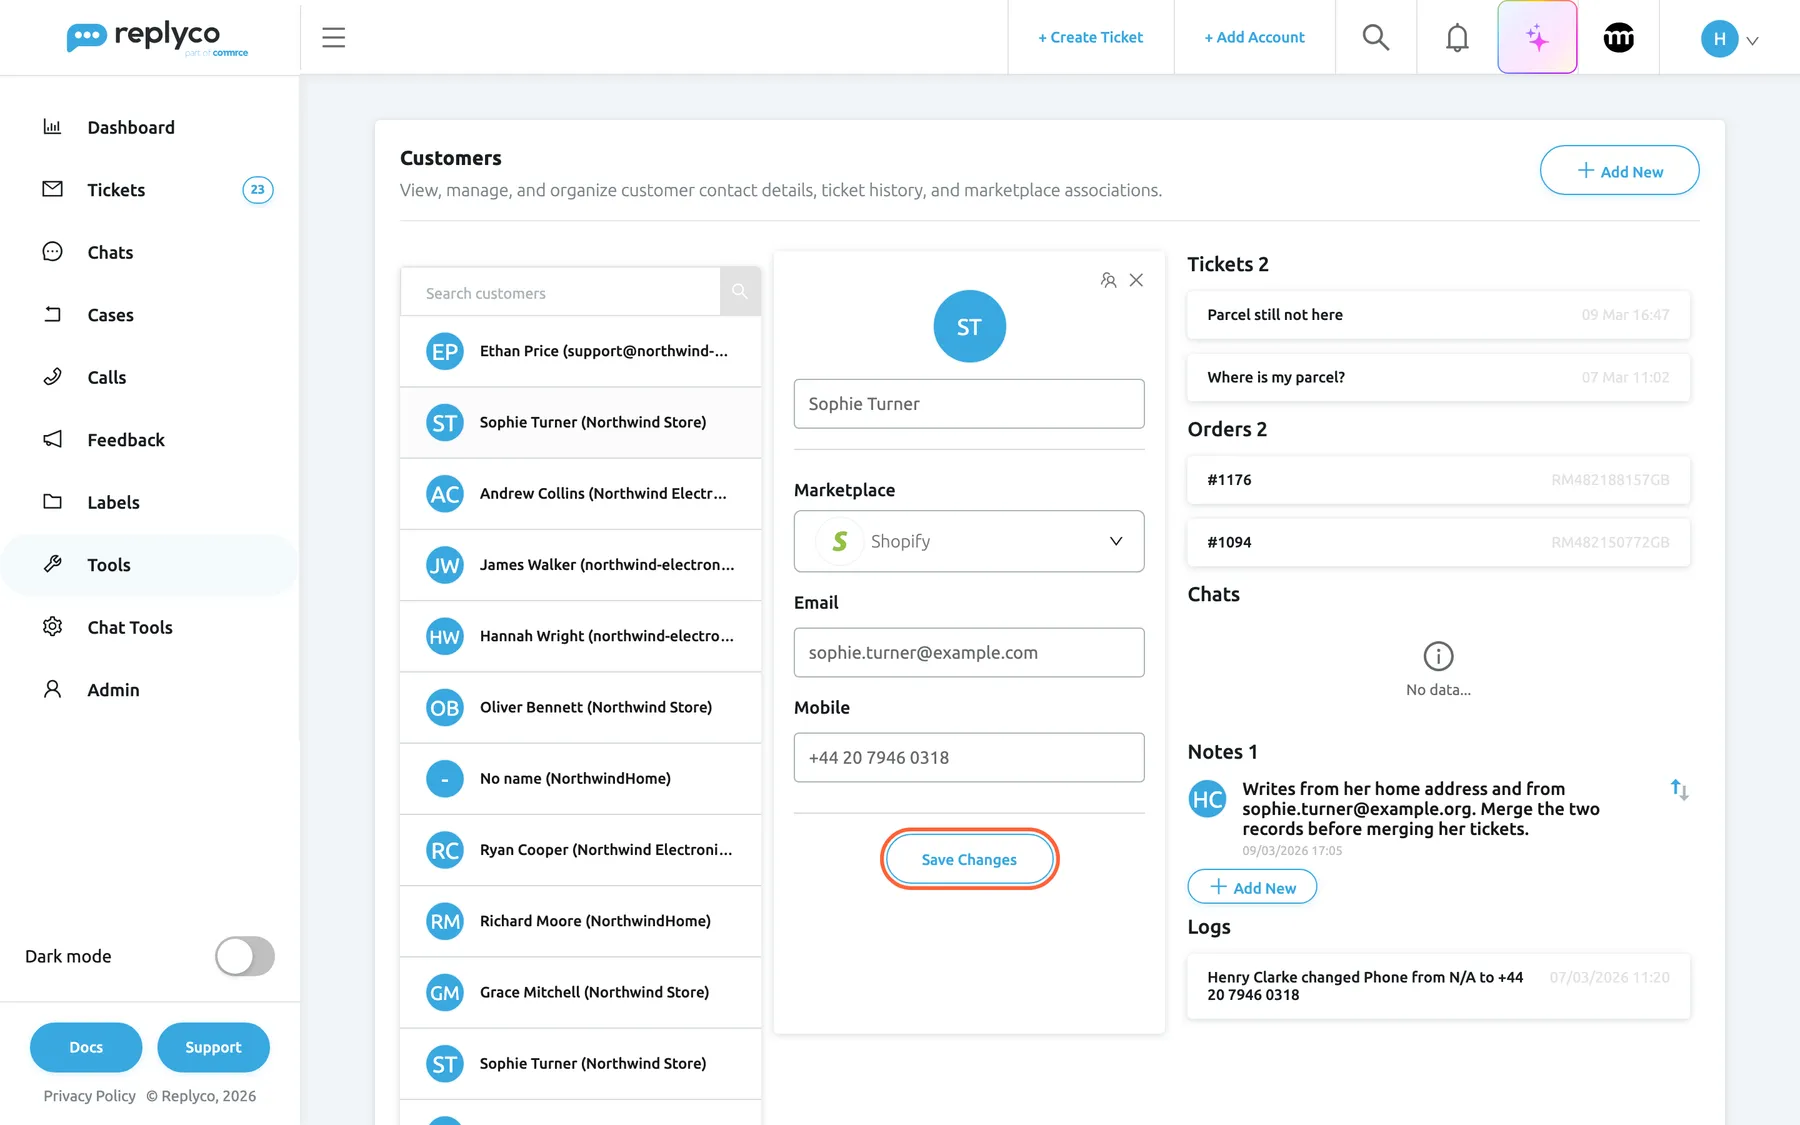Click Save Changes button
The image size is (1800, 1125).
click(969, 859)
